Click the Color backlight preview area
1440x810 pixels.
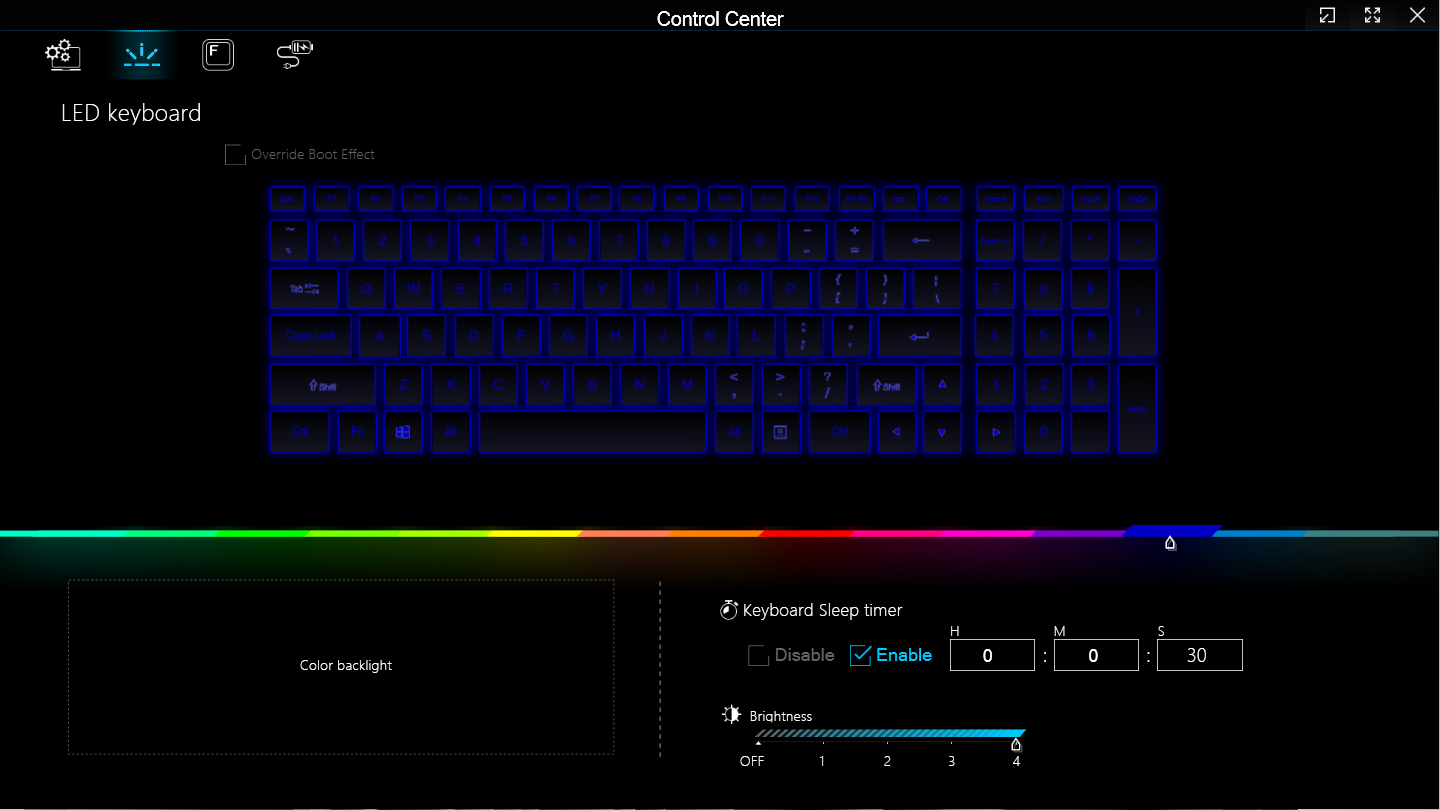click(x=341, y=667)
